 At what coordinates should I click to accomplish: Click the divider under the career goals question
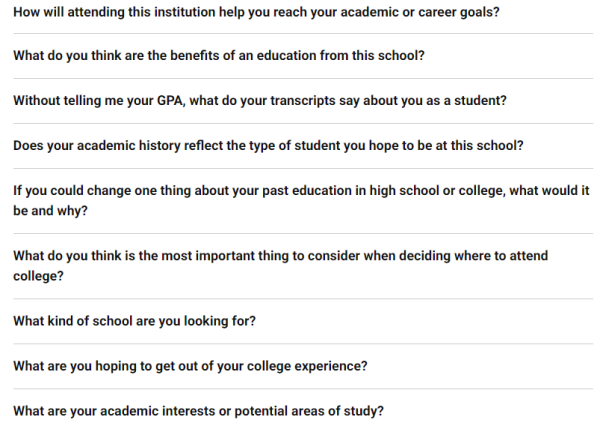[303, 34]
